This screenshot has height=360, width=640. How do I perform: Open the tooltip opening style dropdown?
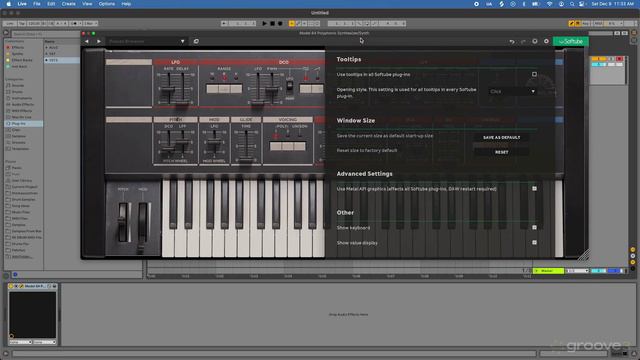pos(512,91)
